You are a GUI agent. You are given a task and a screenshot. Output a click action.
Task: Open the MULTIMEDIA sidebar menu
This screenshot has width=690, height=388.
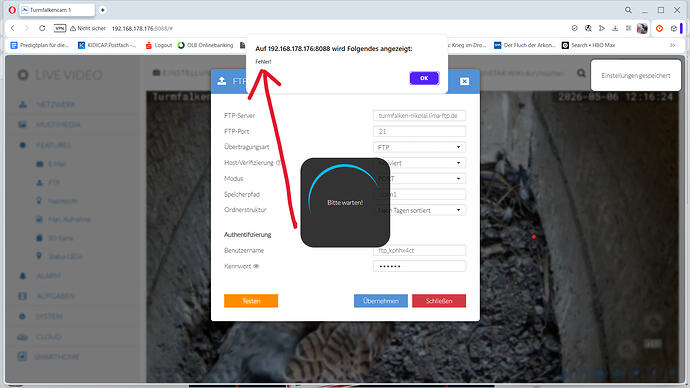click(x=58, y=125)
